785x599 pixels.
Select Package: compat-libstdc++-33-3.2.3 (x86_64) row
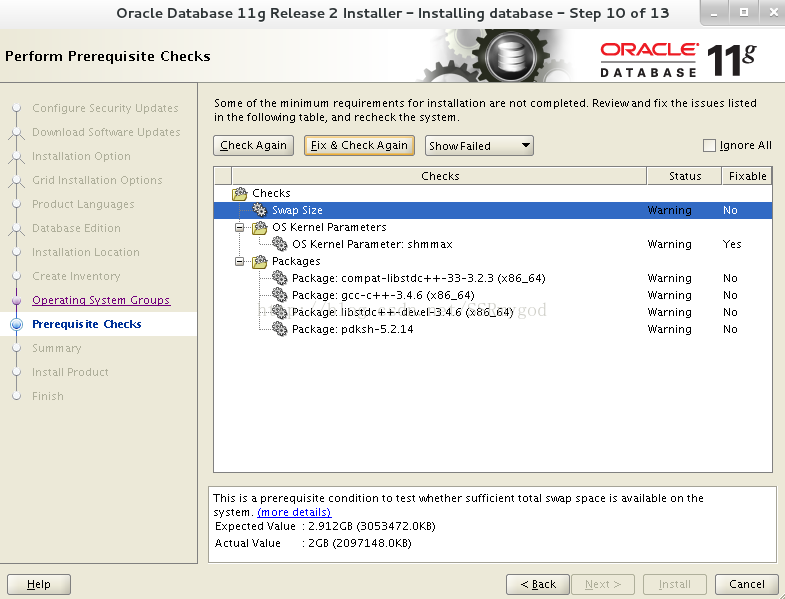point(493,278)
